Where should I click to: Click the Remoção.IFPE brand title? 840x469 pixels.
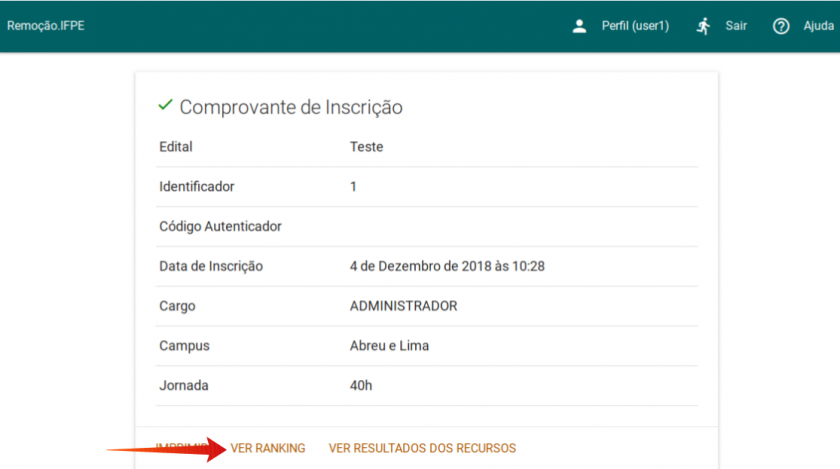46,26
